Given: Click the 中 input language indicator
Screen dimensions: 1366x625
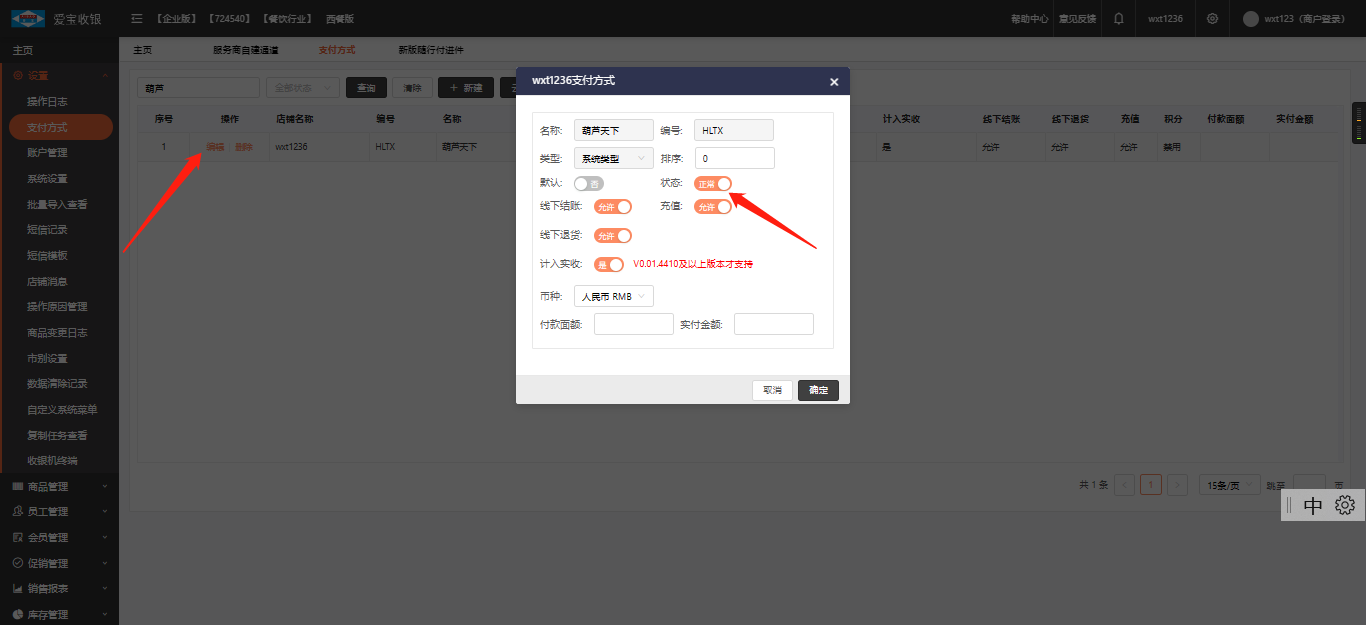Looking at the screenshot, I should (x=1313, y=505).
